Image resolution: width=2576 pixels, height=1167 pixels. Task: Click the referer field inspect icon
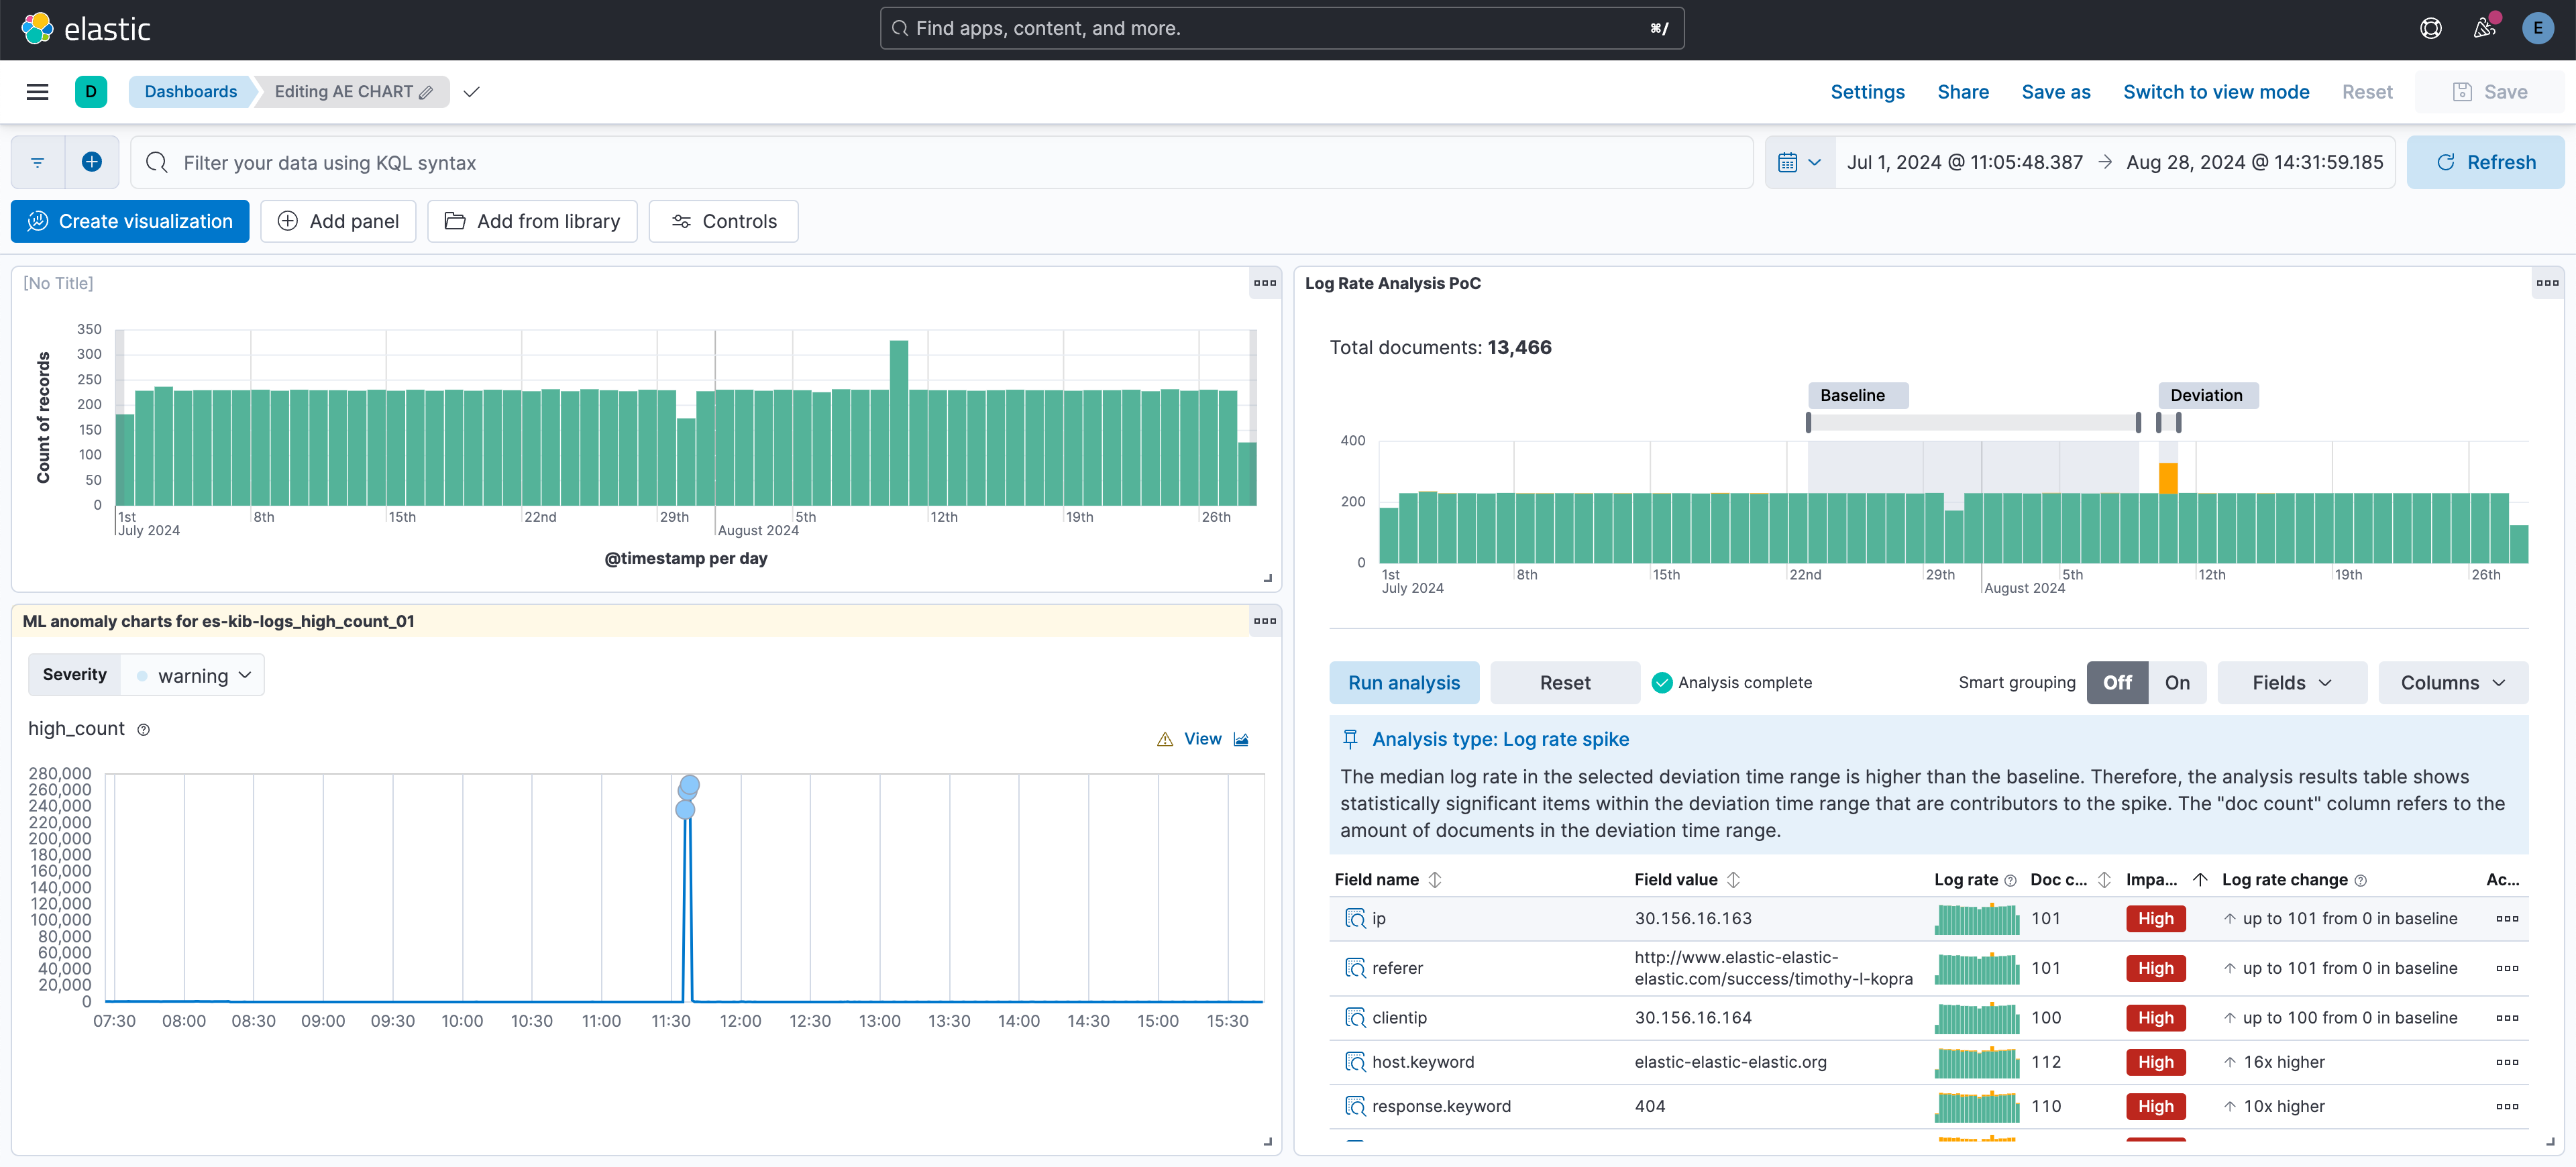click(x=1355, y=968)
